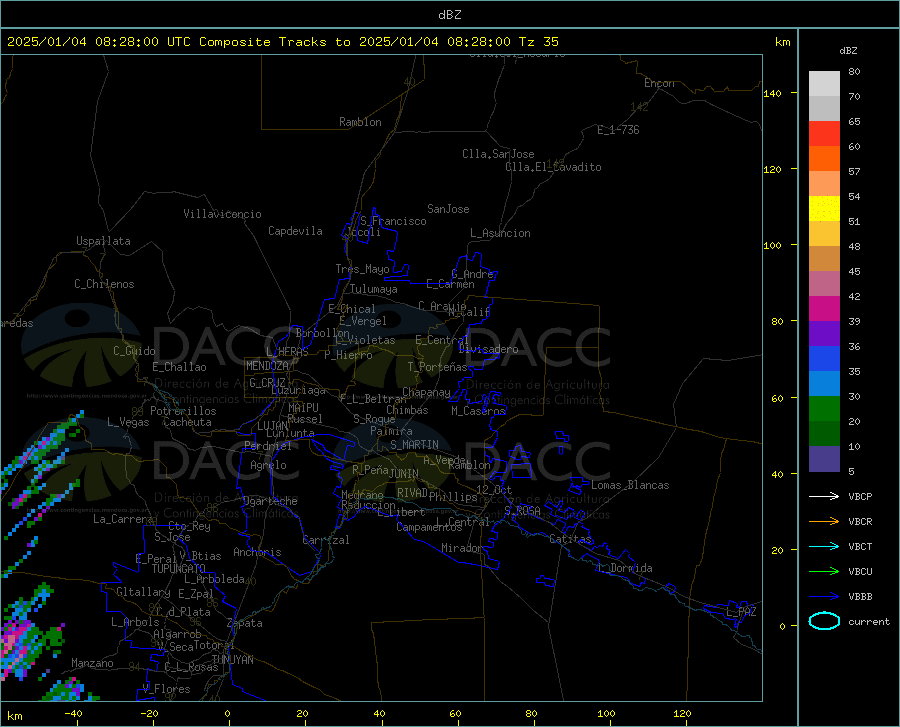Select the bright yellow swatch between 54 and 51

pos(824,209)
